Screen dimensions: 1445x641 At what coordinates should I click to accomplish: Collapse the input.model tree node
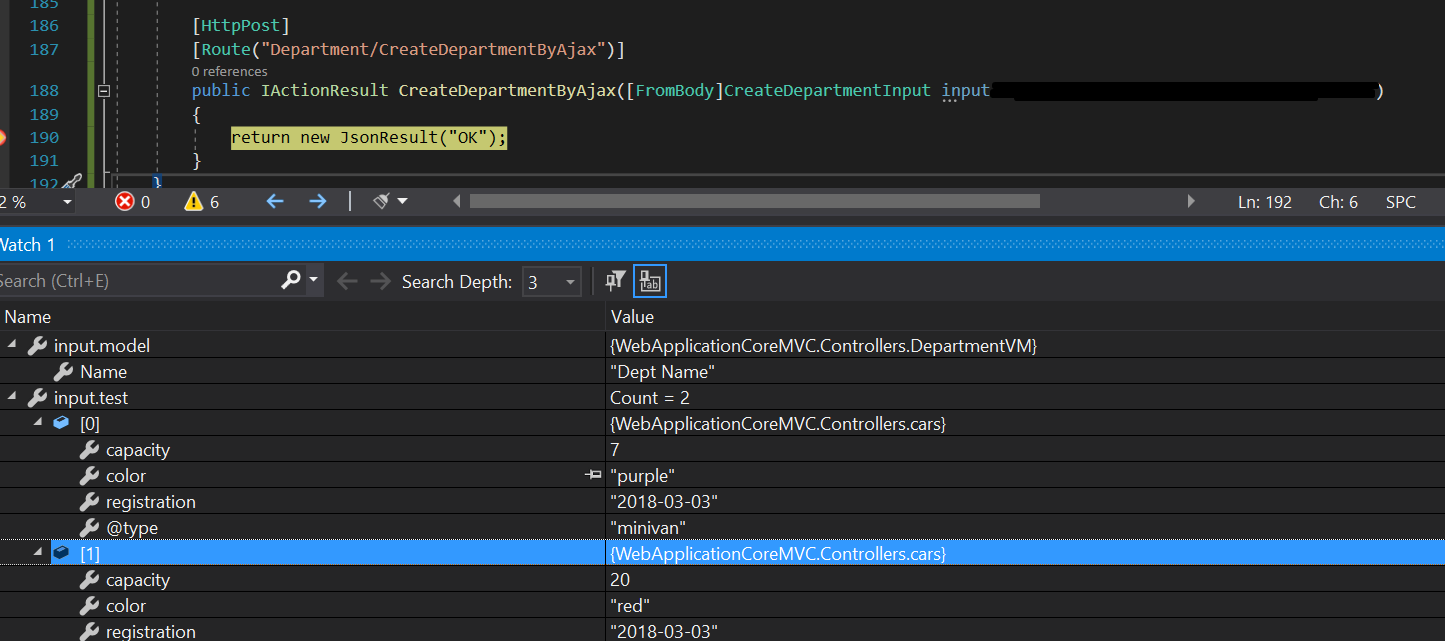pos(12,345)
